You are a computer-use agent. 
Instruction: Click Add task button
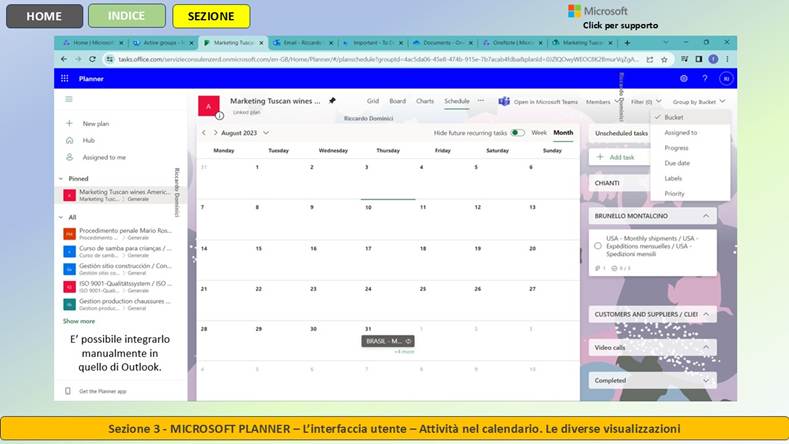pyautogui.click(x=619, y=157)
